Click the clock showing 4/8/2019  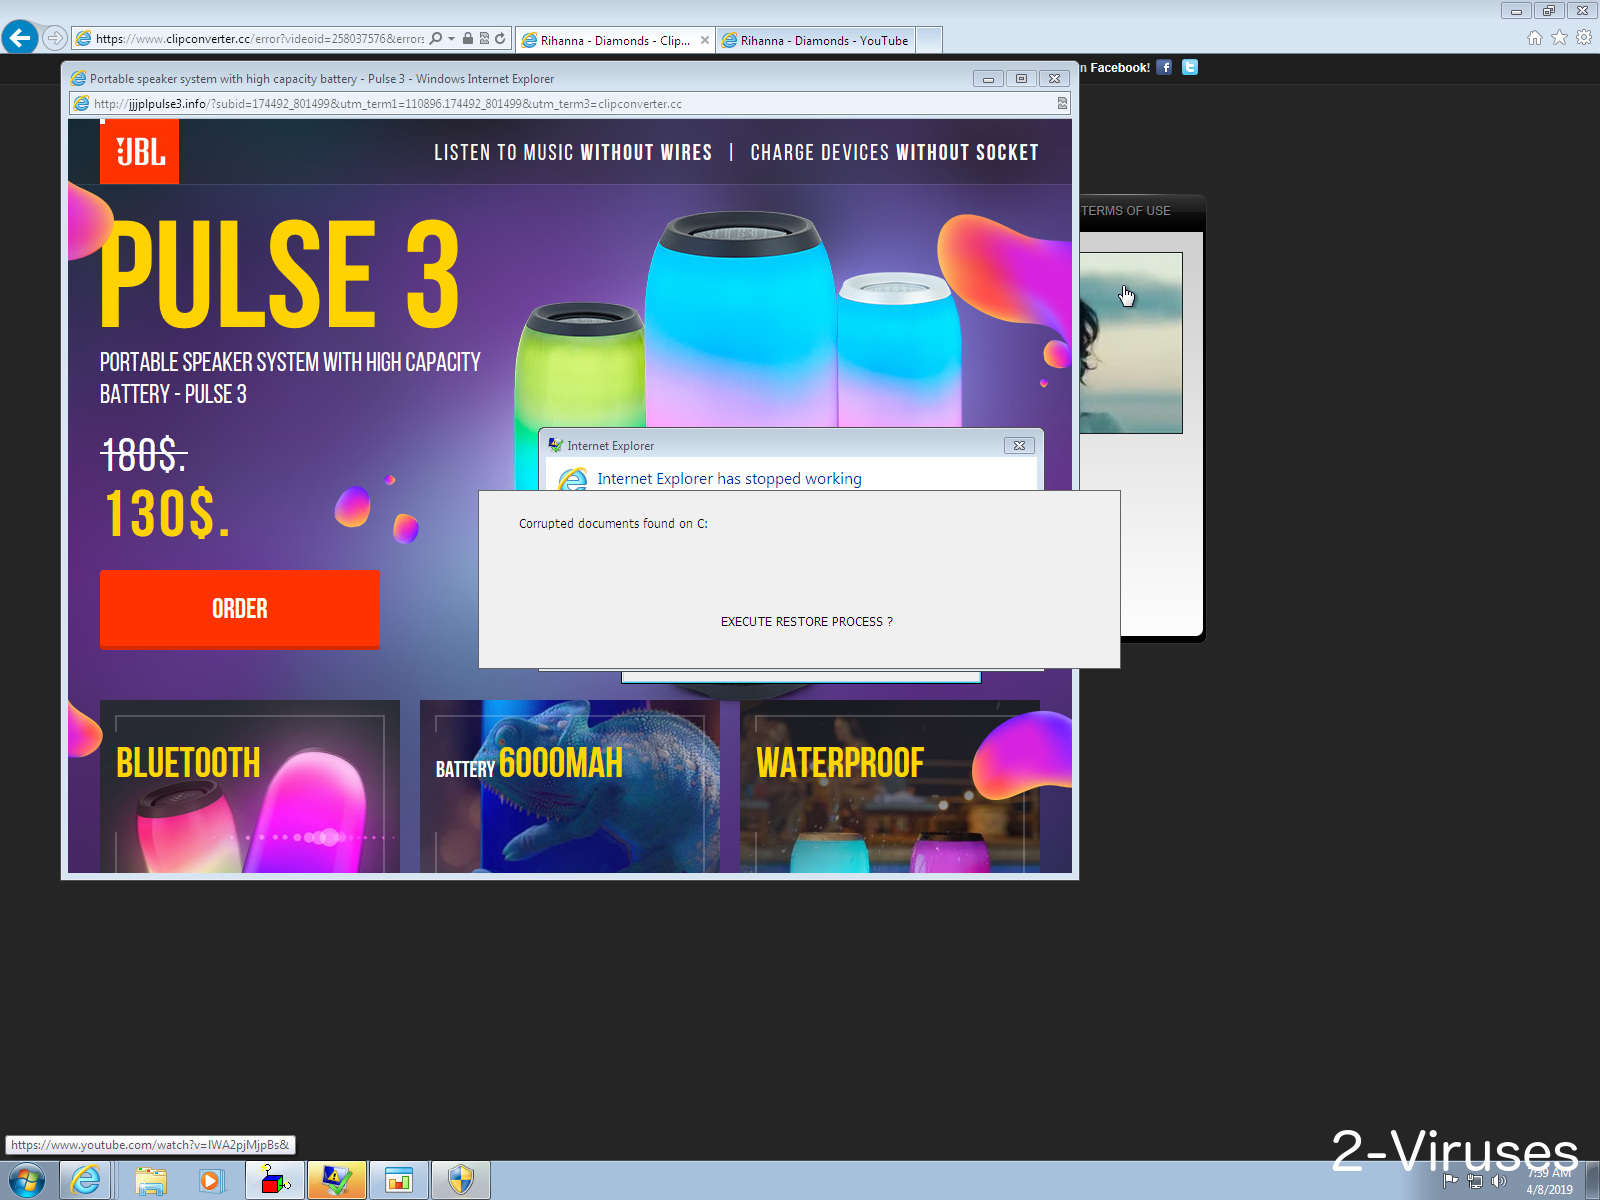(1549, 1181)
